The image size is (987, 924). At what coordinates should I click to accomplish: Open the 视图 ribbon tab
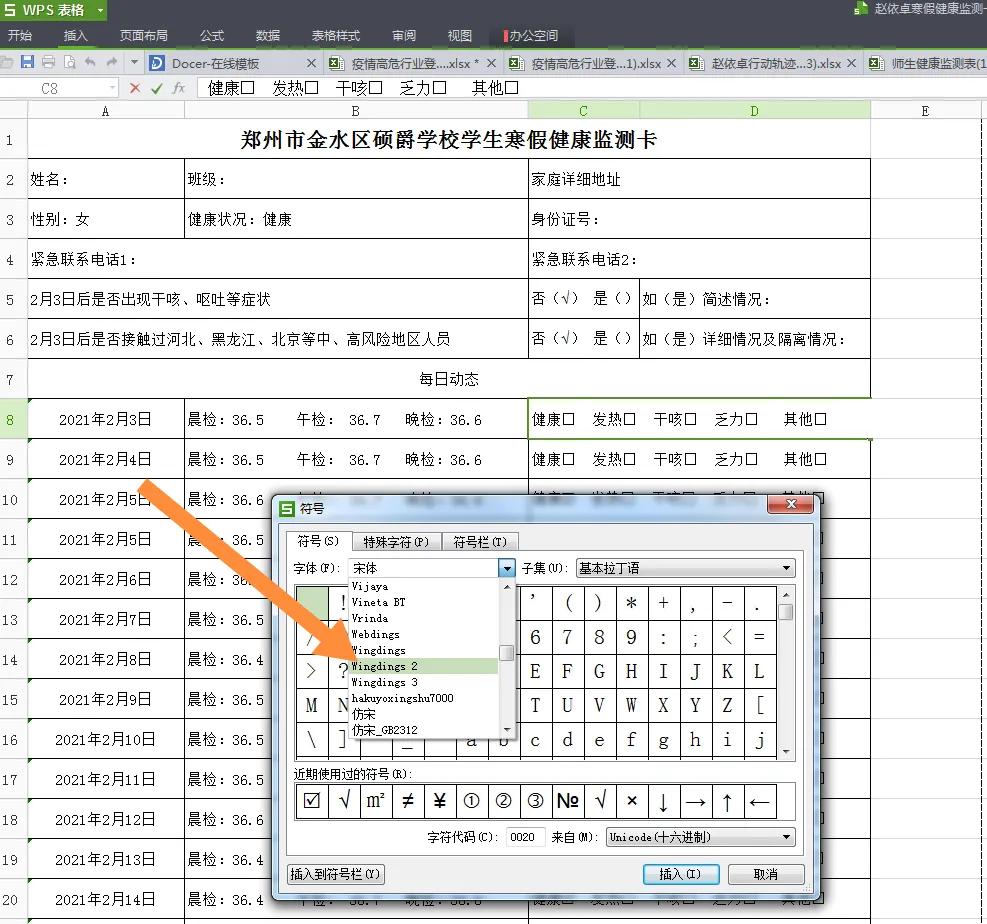(460, 35)
